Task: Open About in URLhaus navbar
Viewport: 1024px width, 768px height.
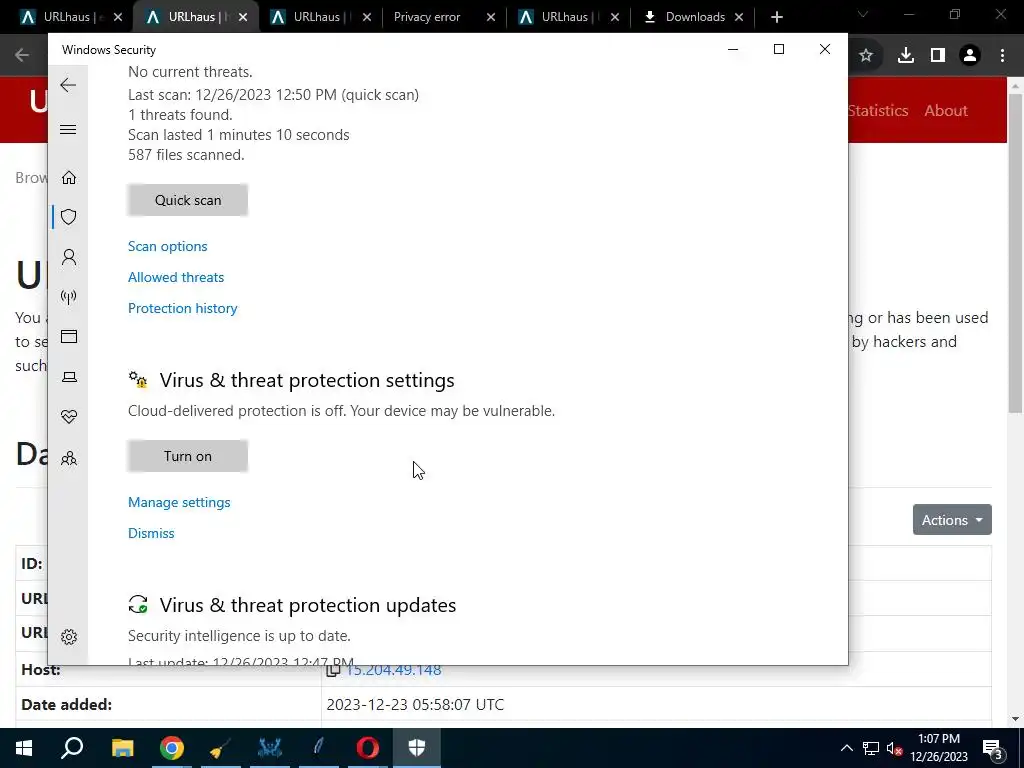Action: click(x=946, y=110)
